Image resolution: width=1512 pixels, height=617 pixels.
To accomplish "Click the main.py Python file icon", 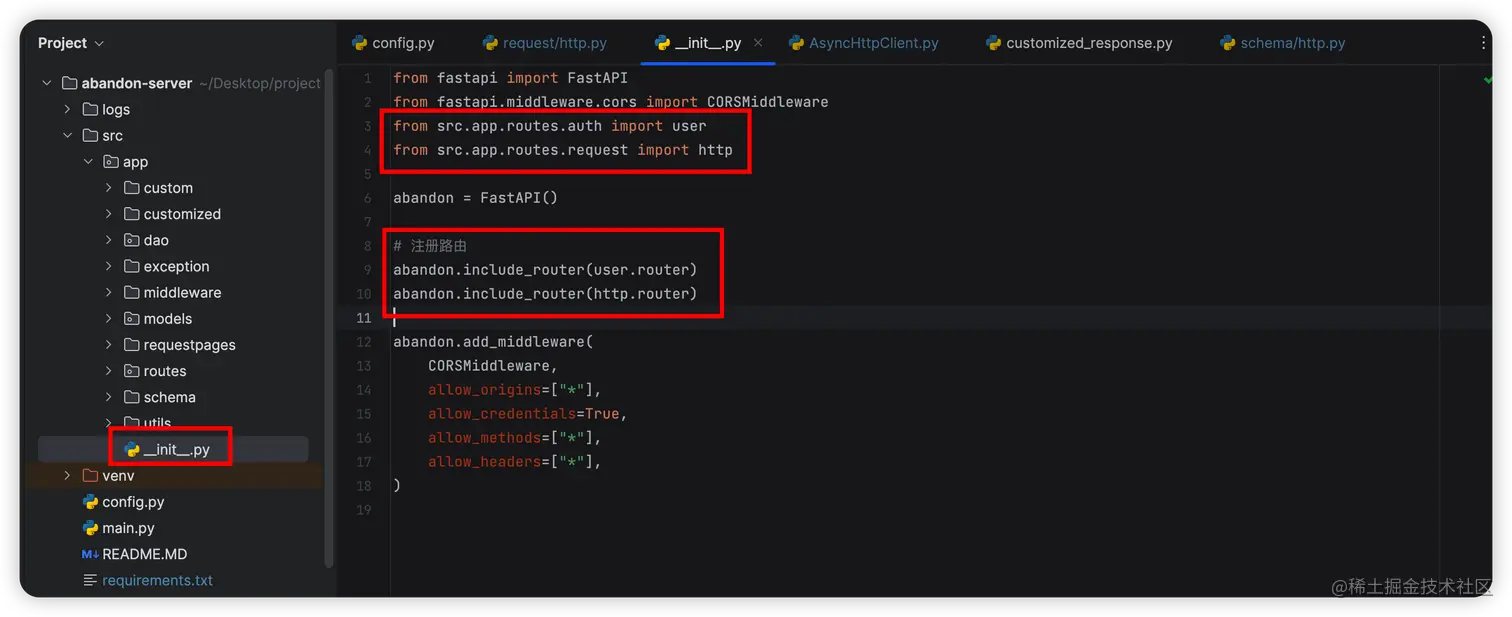I will coord(90,527).
